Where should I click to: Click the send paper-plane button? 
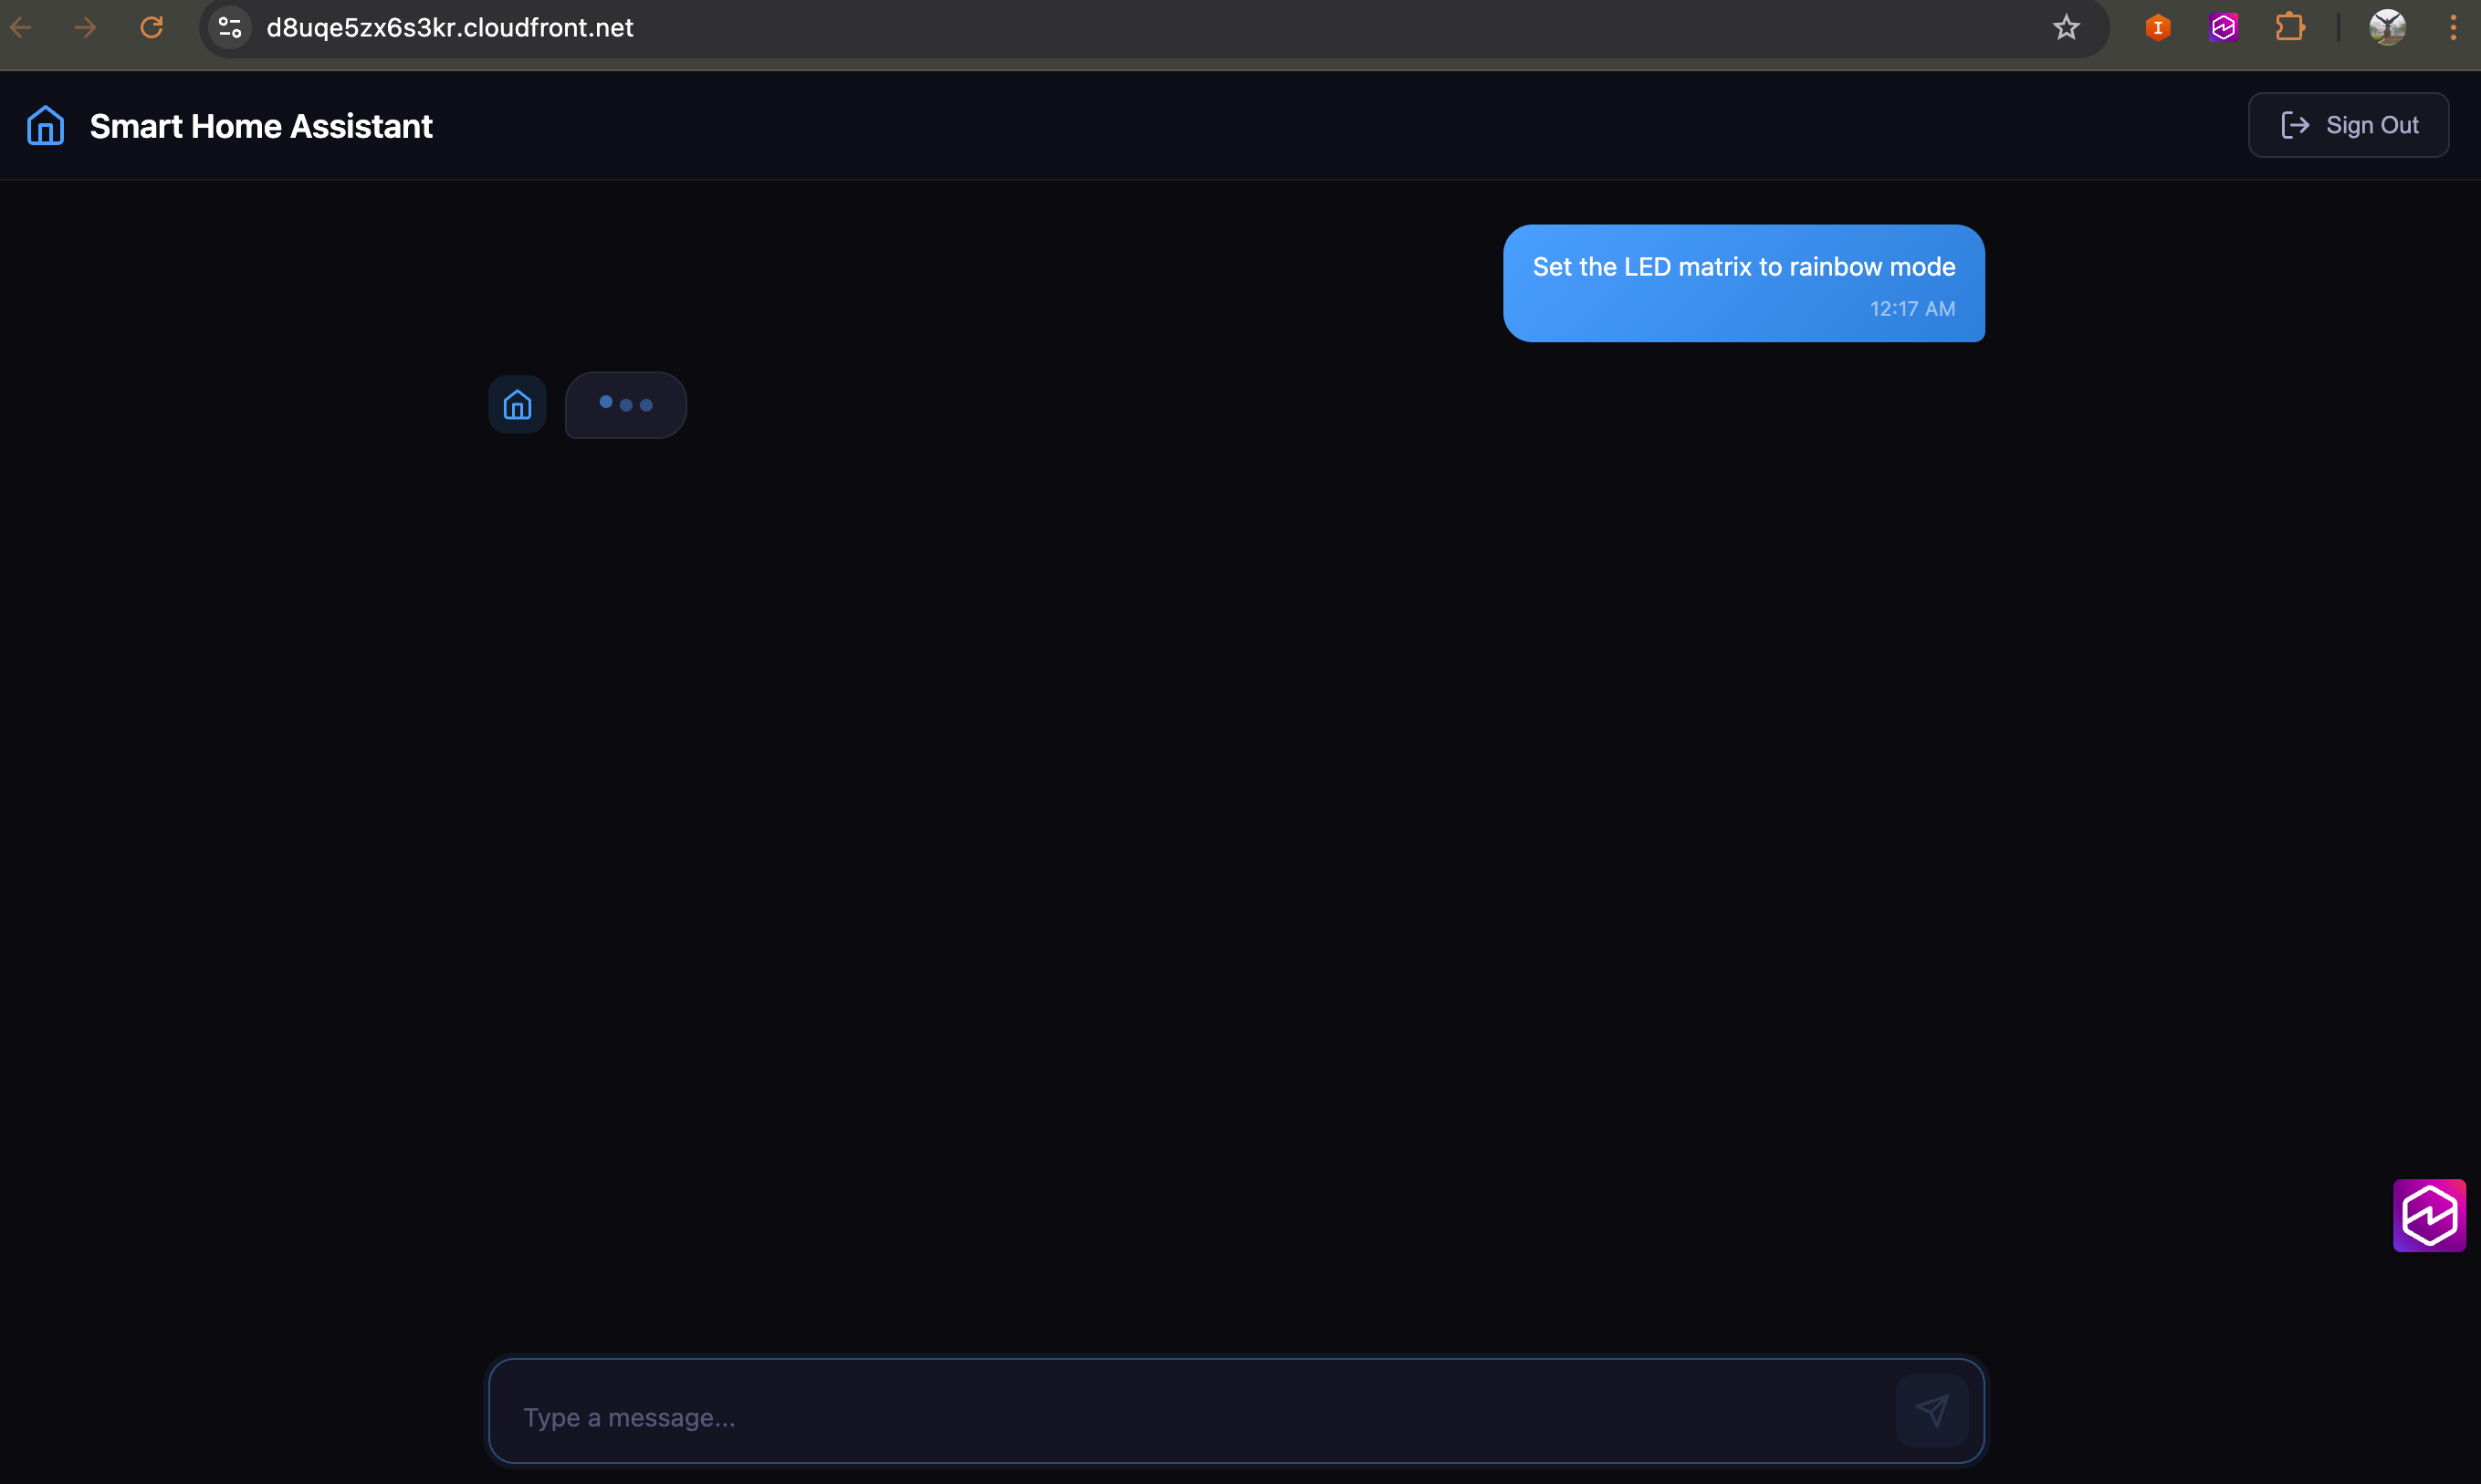coord(1931,1411)
